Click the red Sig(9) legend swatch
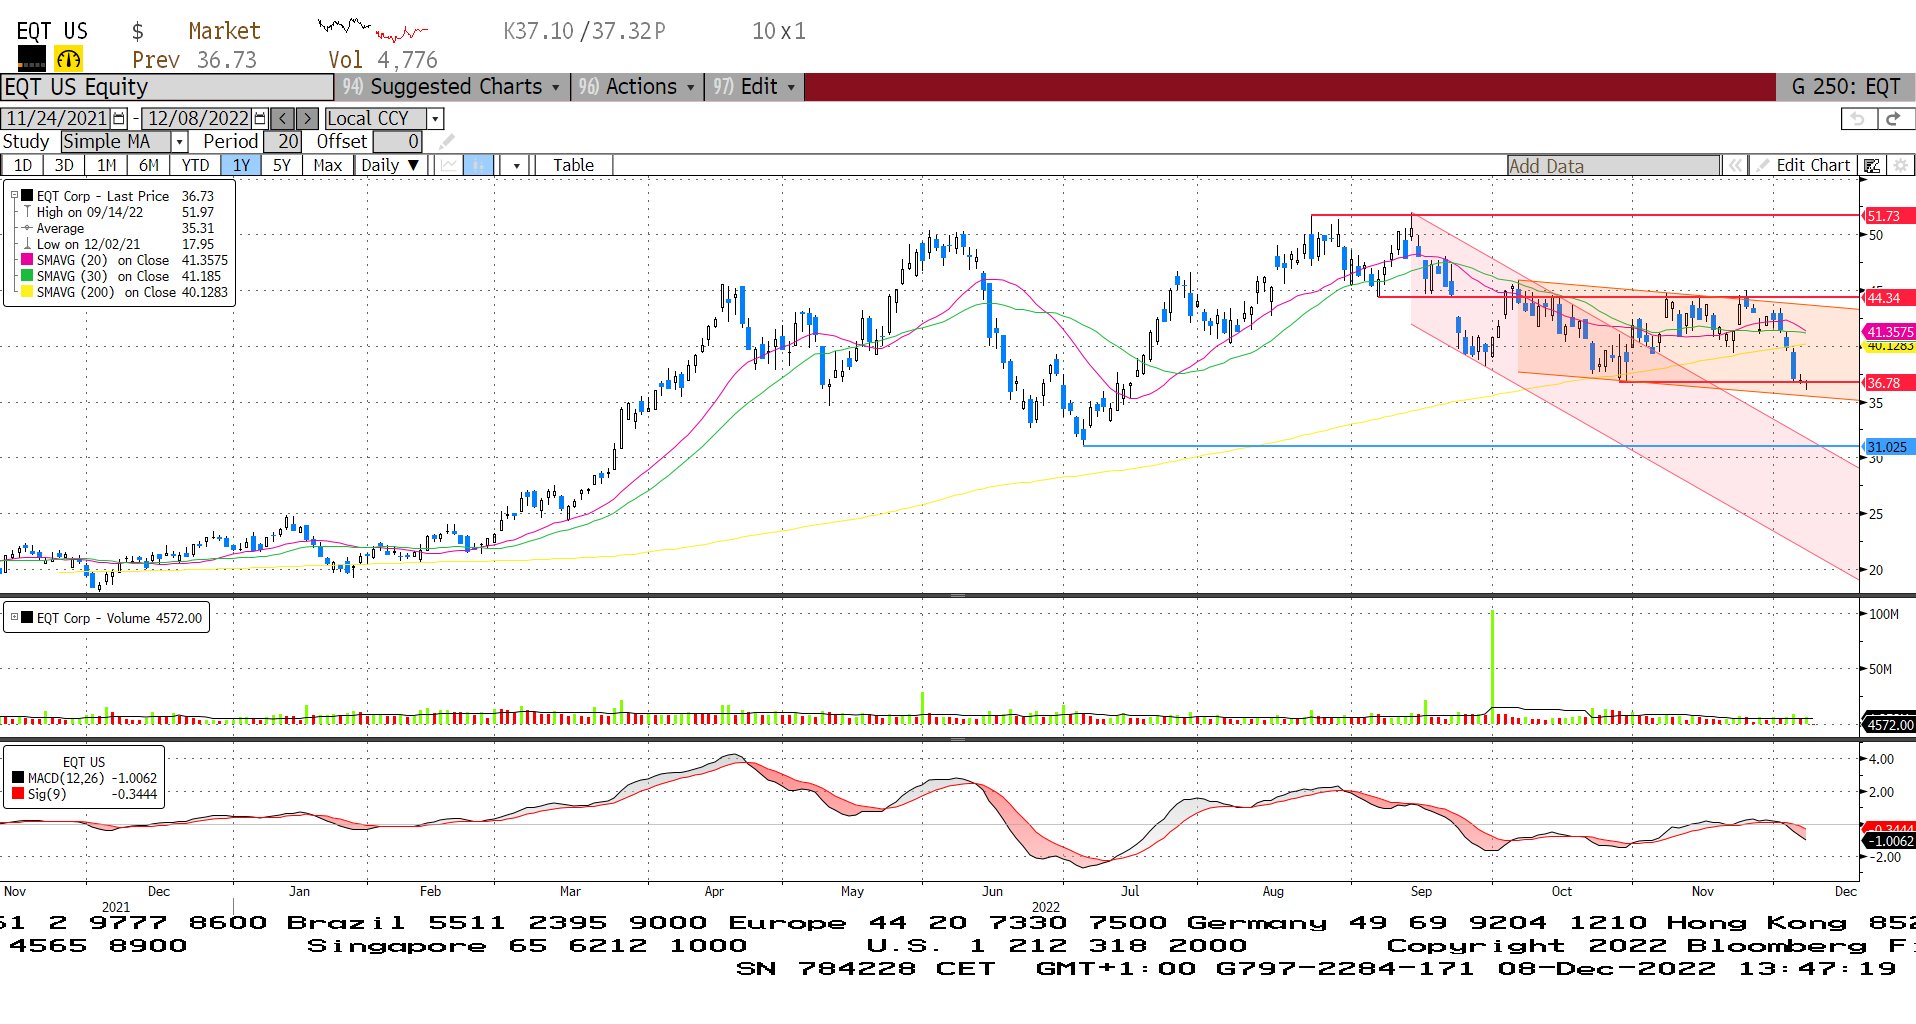This screenshot has height=1024, width=1916. 18,794
